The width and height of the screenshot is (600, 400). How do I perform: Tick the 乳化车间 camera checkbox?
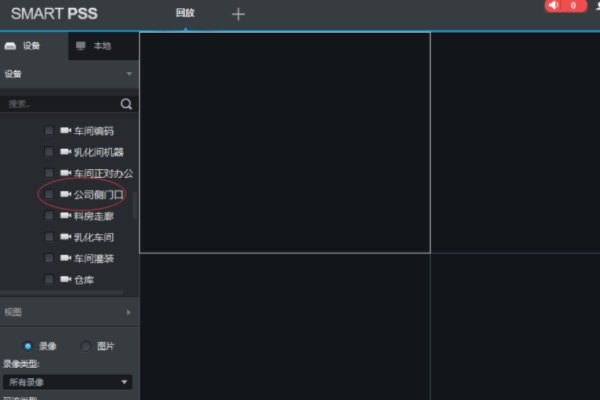click(x=48, y=238)
